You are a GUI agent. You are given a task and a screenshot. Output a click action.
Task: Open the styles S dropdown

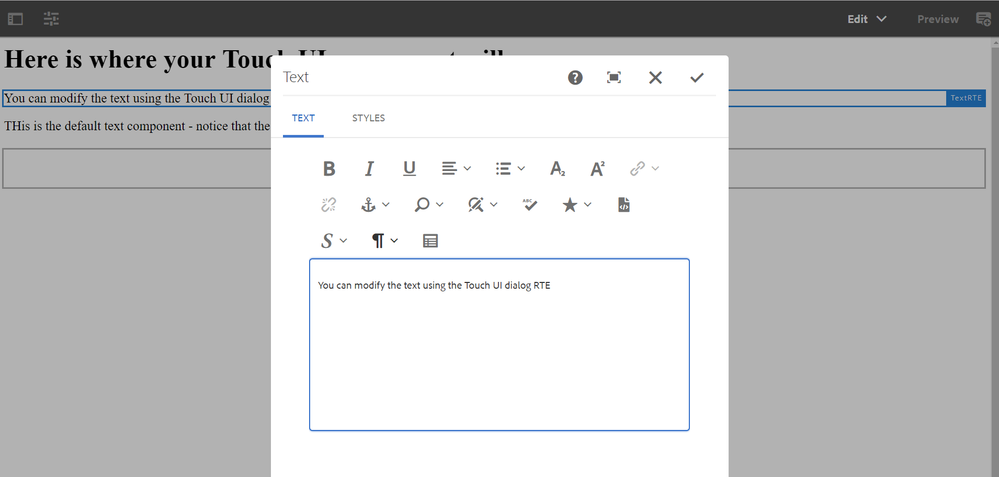(x=334, y=241)
